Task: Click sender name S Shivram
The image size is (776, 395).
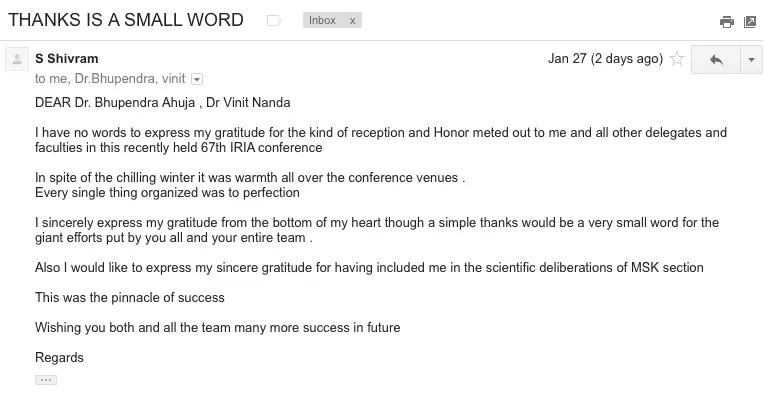Action: click(x=67, y=58)
